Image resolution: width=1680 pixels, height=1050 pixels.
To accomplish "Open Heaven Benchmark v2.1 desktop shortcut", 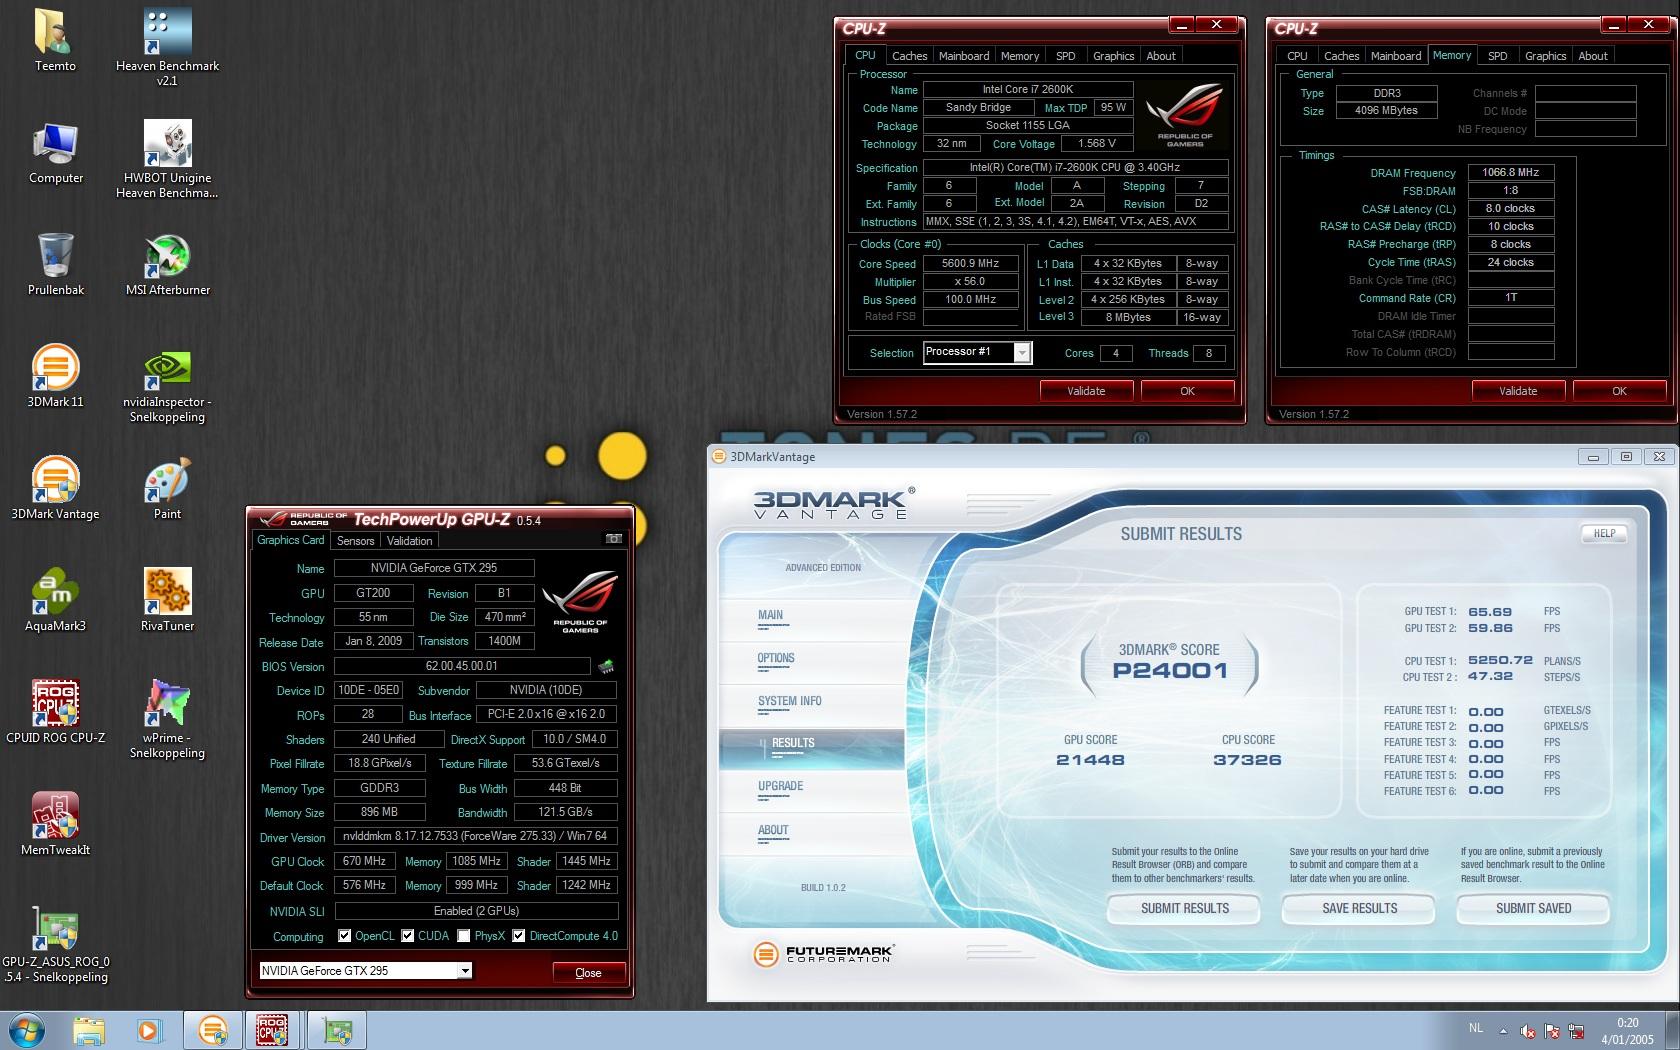I will pyautogui.click(x=167, y=47).
